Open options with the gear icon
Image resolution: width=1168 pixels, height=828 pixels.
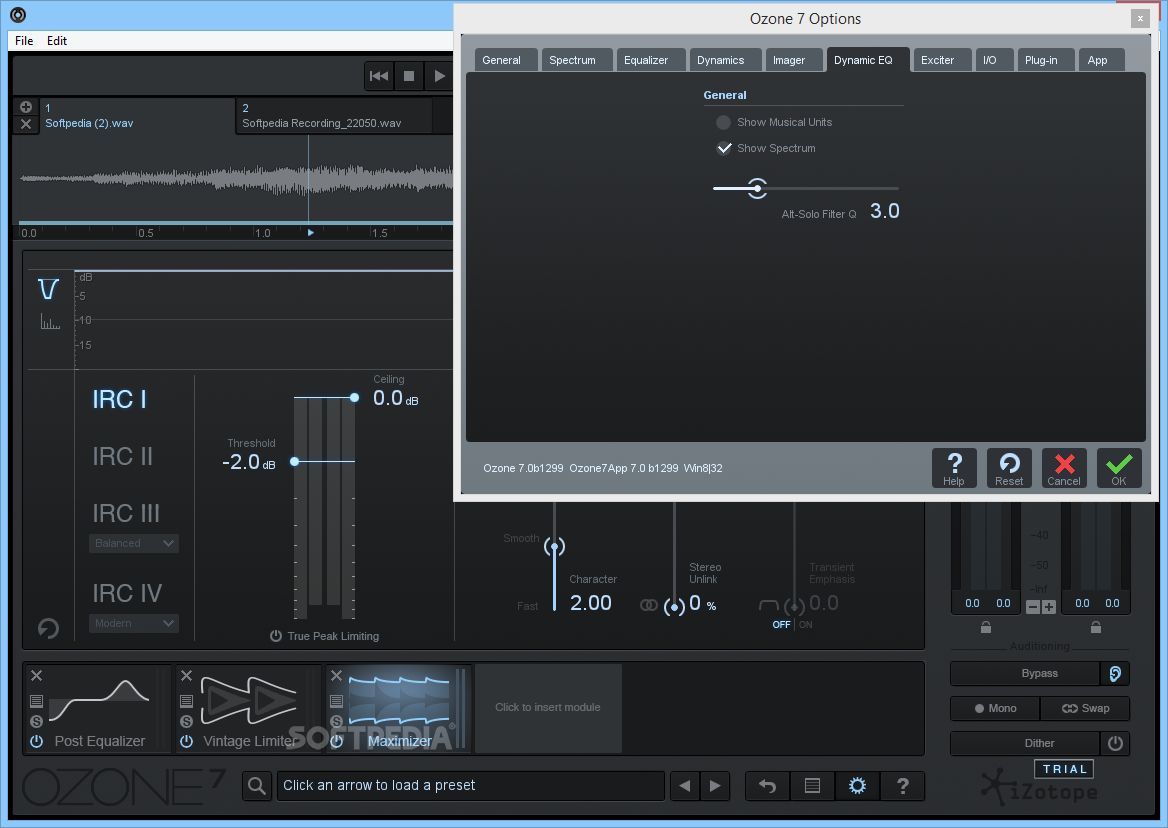tap(857, 786)
